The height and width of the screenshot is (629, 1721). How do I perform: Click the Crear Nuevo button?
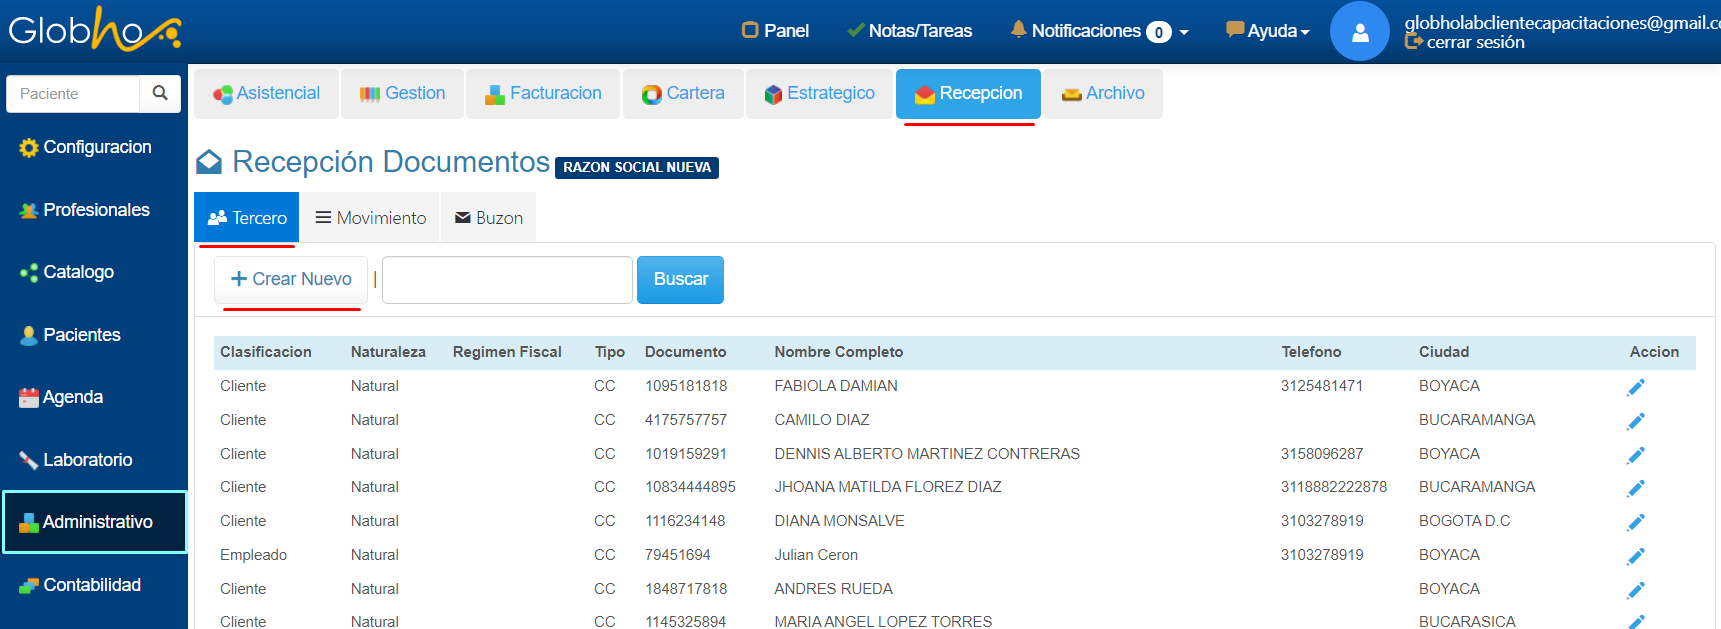[291, 279]
